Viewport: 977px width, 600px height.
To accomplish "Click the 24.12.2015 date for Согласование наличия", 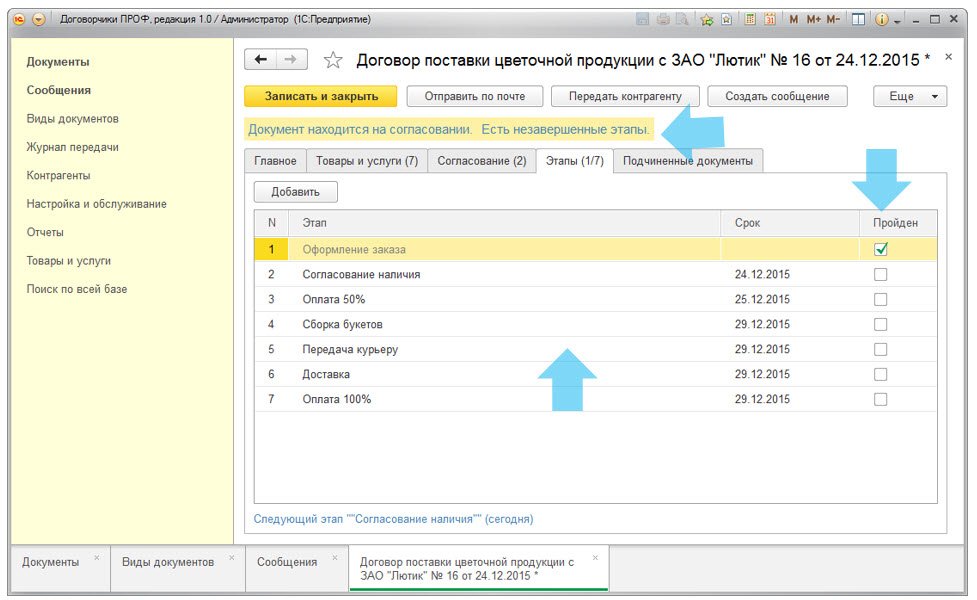I will click(x=762, y=274).
